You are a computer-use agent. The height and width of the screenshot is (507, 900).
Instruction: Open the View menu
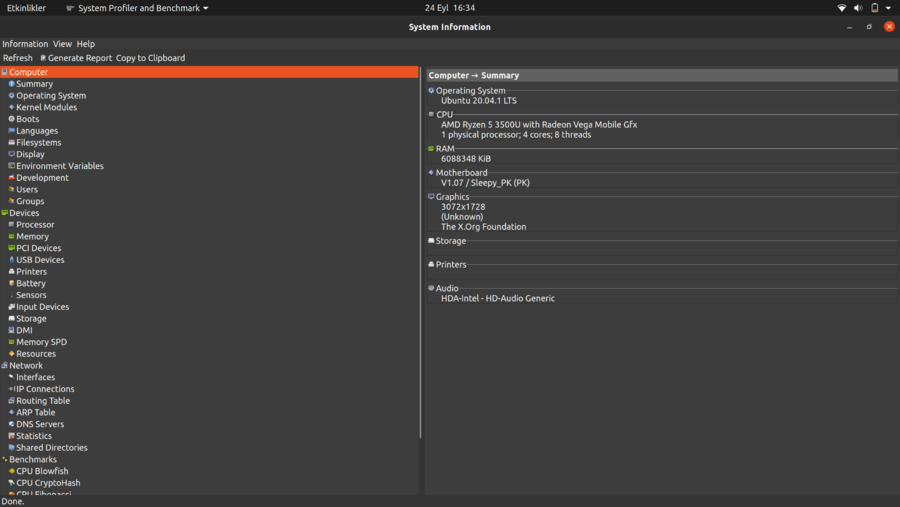click(62, 44)
